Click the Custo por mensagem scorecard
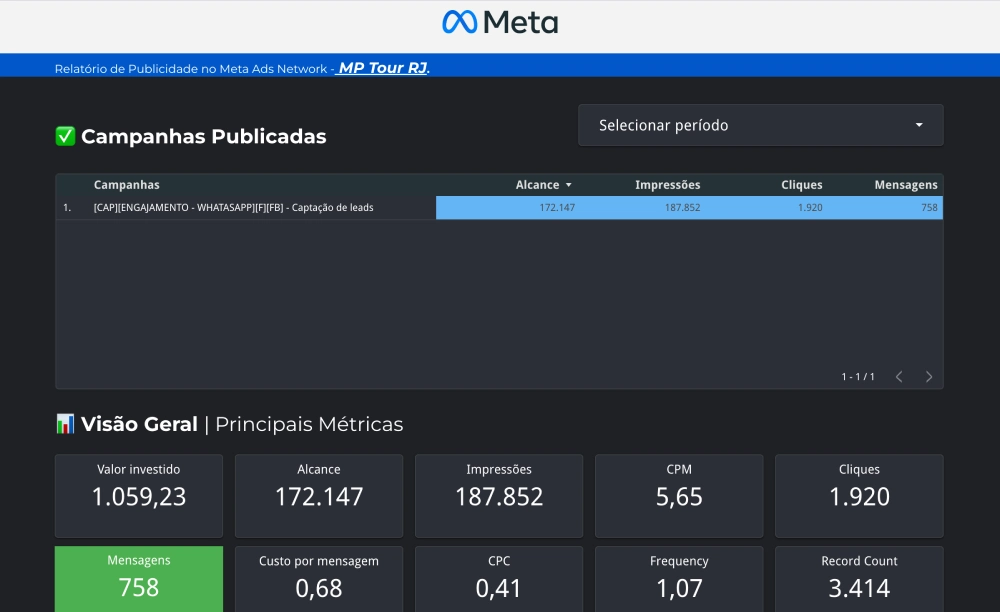Screen dimensions: 1000x612 (x=319, y=578)
